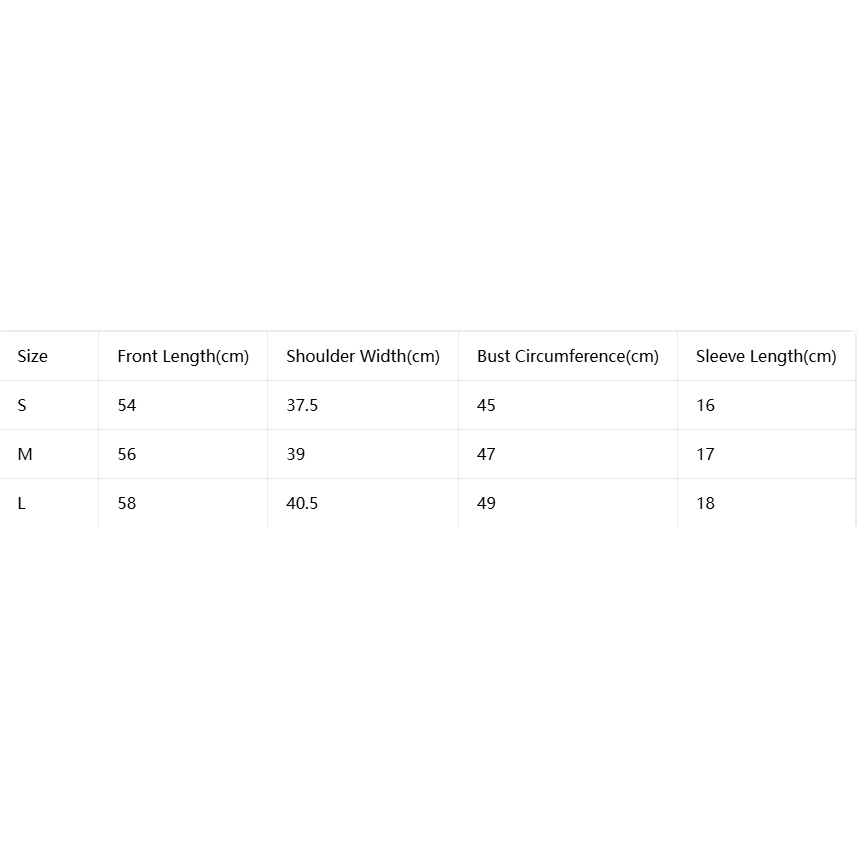Click the bust value 45

pyautogui.click(x=486, y=405)
